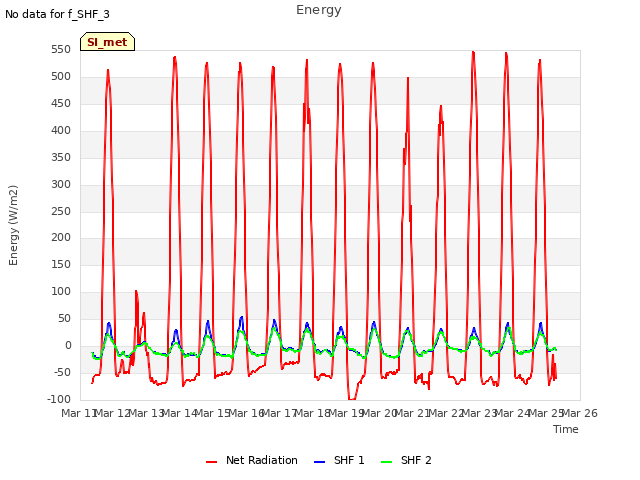Click the 300 y-axis tick label
The image size is (640, 480).
[x=61, y=184]
